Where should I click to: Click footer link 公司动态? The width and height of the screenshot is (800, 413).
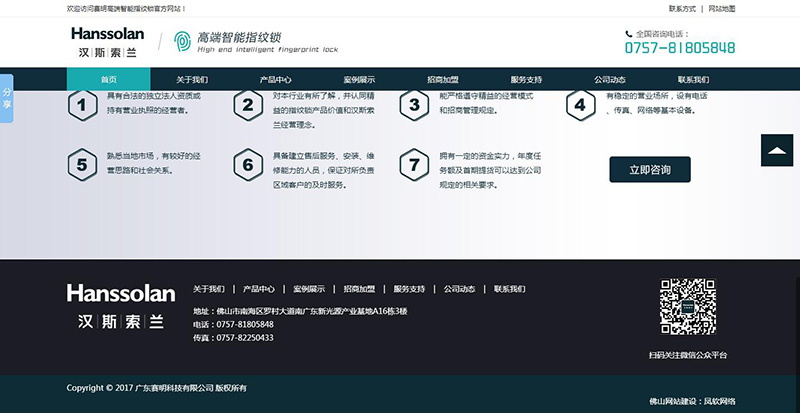[459, 289]
